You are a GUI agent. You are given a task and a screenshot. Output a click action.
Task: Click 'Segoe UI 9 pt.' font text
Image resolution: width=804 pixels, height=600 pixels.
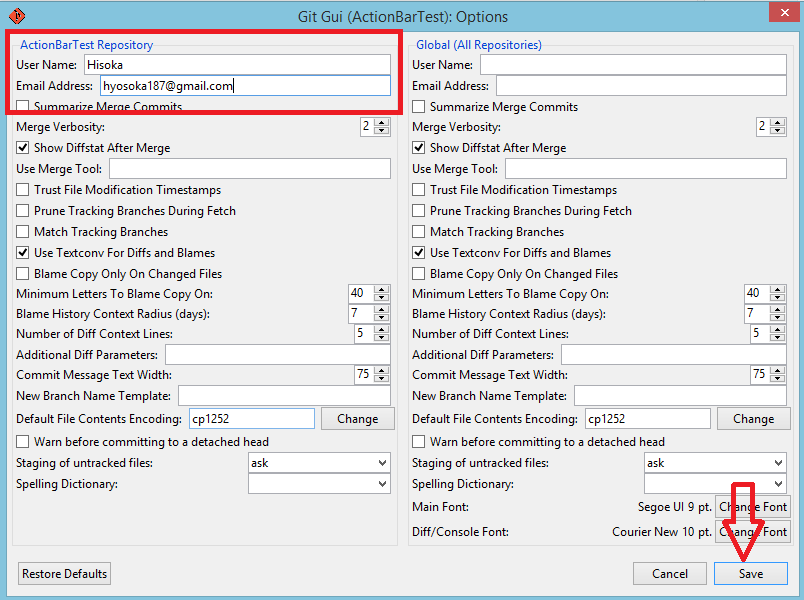pos(674,507)
